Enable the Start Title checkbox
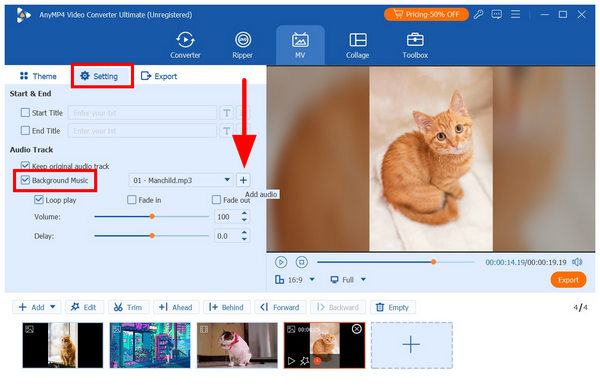Screen dimensions: 600x391 click(x=25, y=112)
